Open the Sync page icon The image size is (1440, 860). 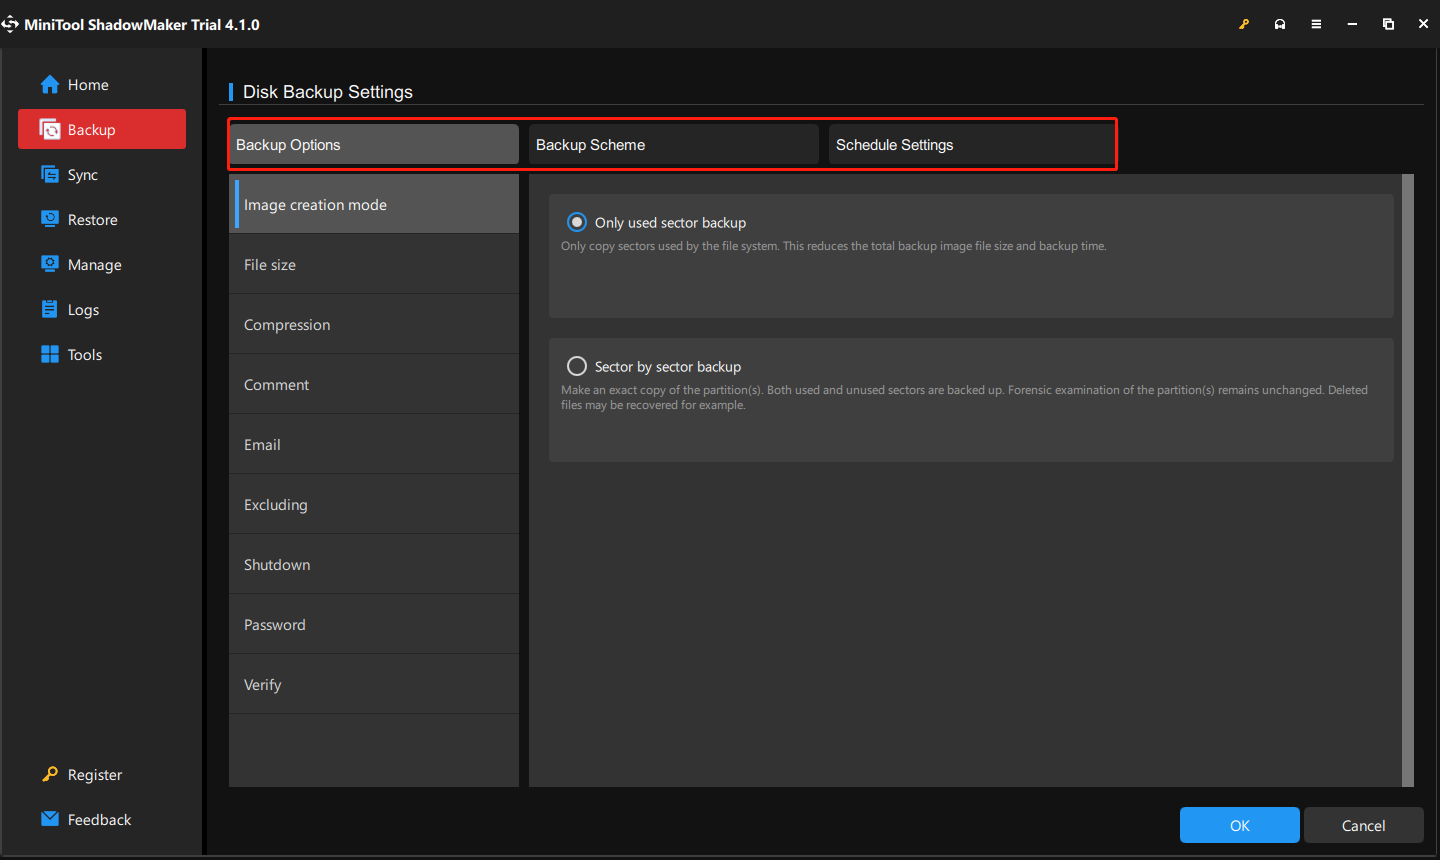pos(49,175)
